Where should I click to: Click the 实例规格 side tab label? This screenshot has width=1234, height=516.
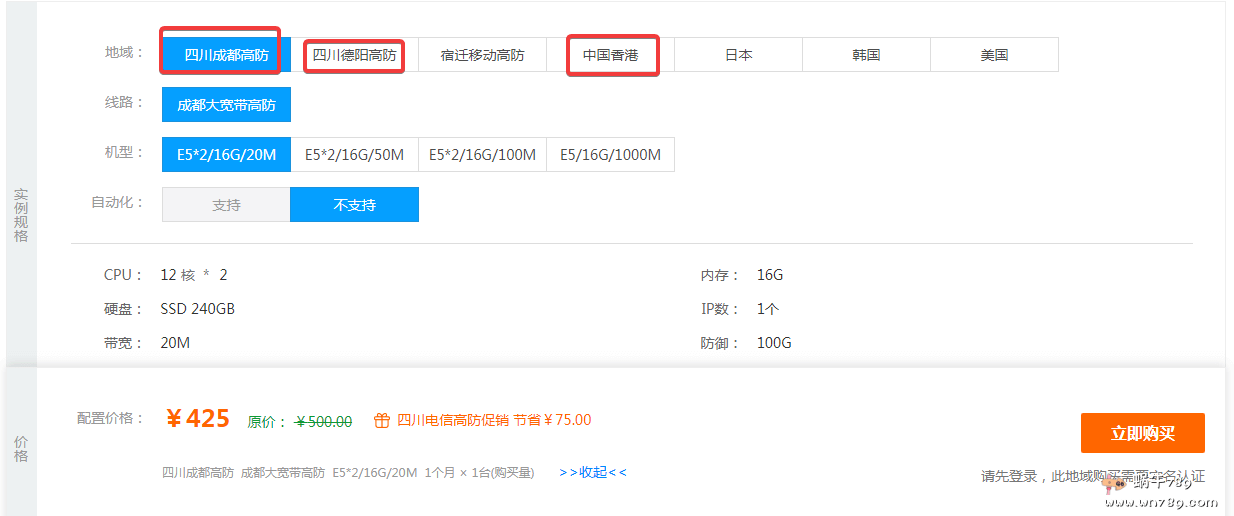point(21,214)
